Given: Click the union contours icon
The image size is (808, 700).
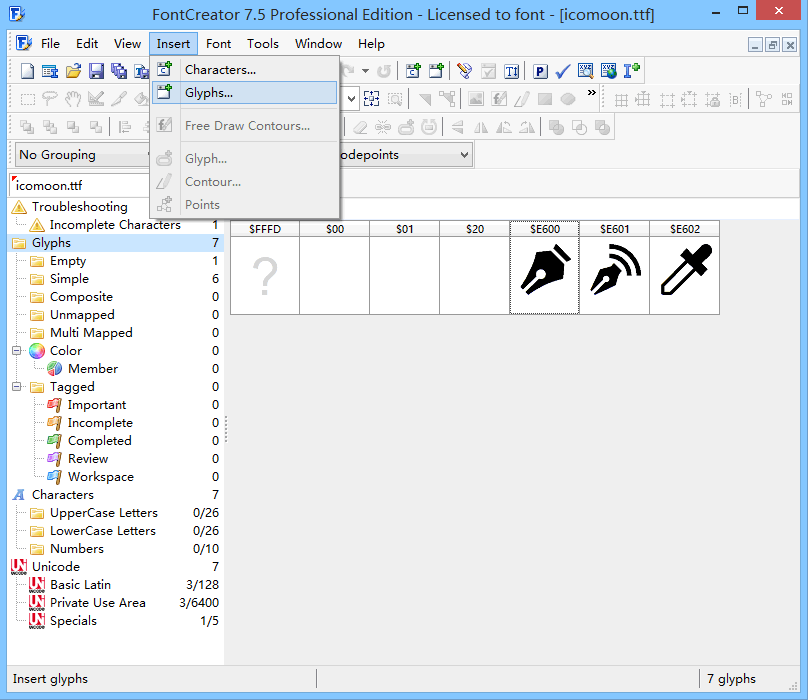Looking at the screenshot, I should pos(556,127).
